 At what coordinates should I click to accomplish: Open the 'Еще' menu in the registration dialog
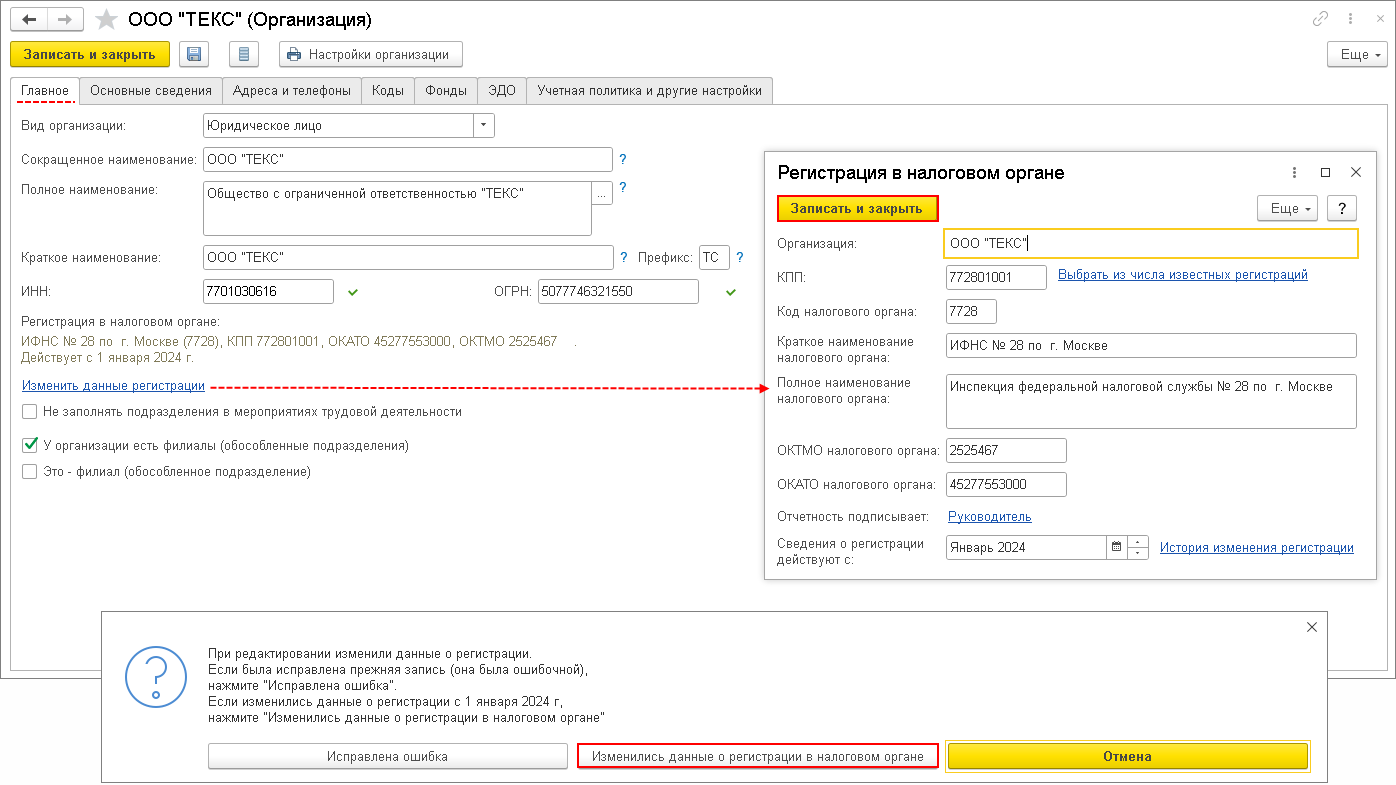[x=1287, y=208]
